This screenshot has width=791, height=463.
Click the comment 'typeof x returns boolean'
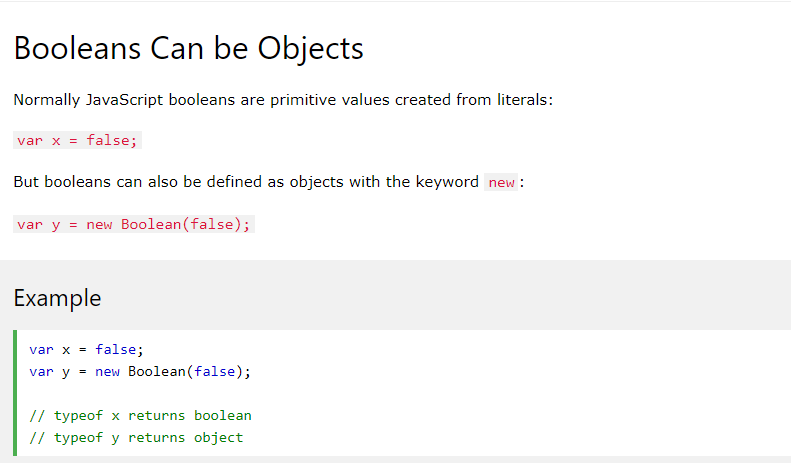point(140,416)
